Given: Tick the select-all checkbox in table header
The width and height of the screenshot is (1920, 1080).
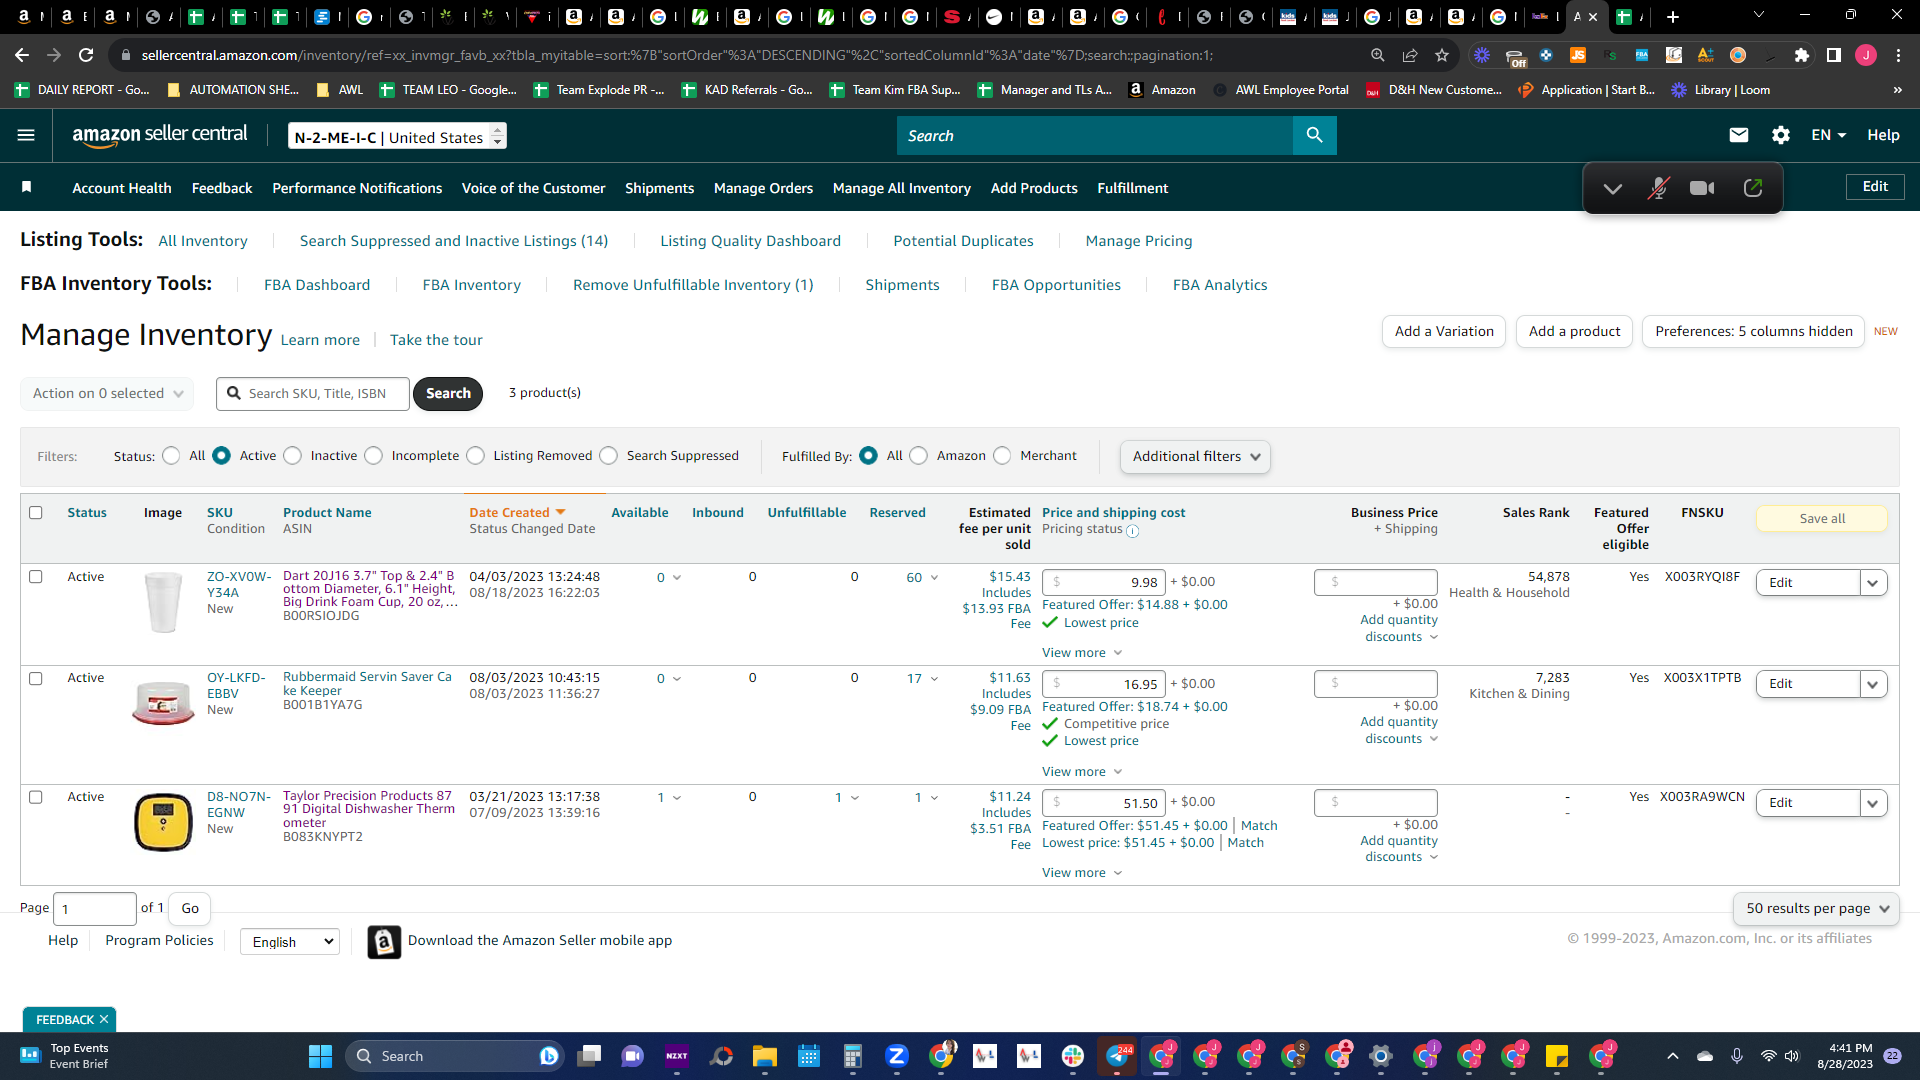Looking at the screenshot, I should (36, 512).
